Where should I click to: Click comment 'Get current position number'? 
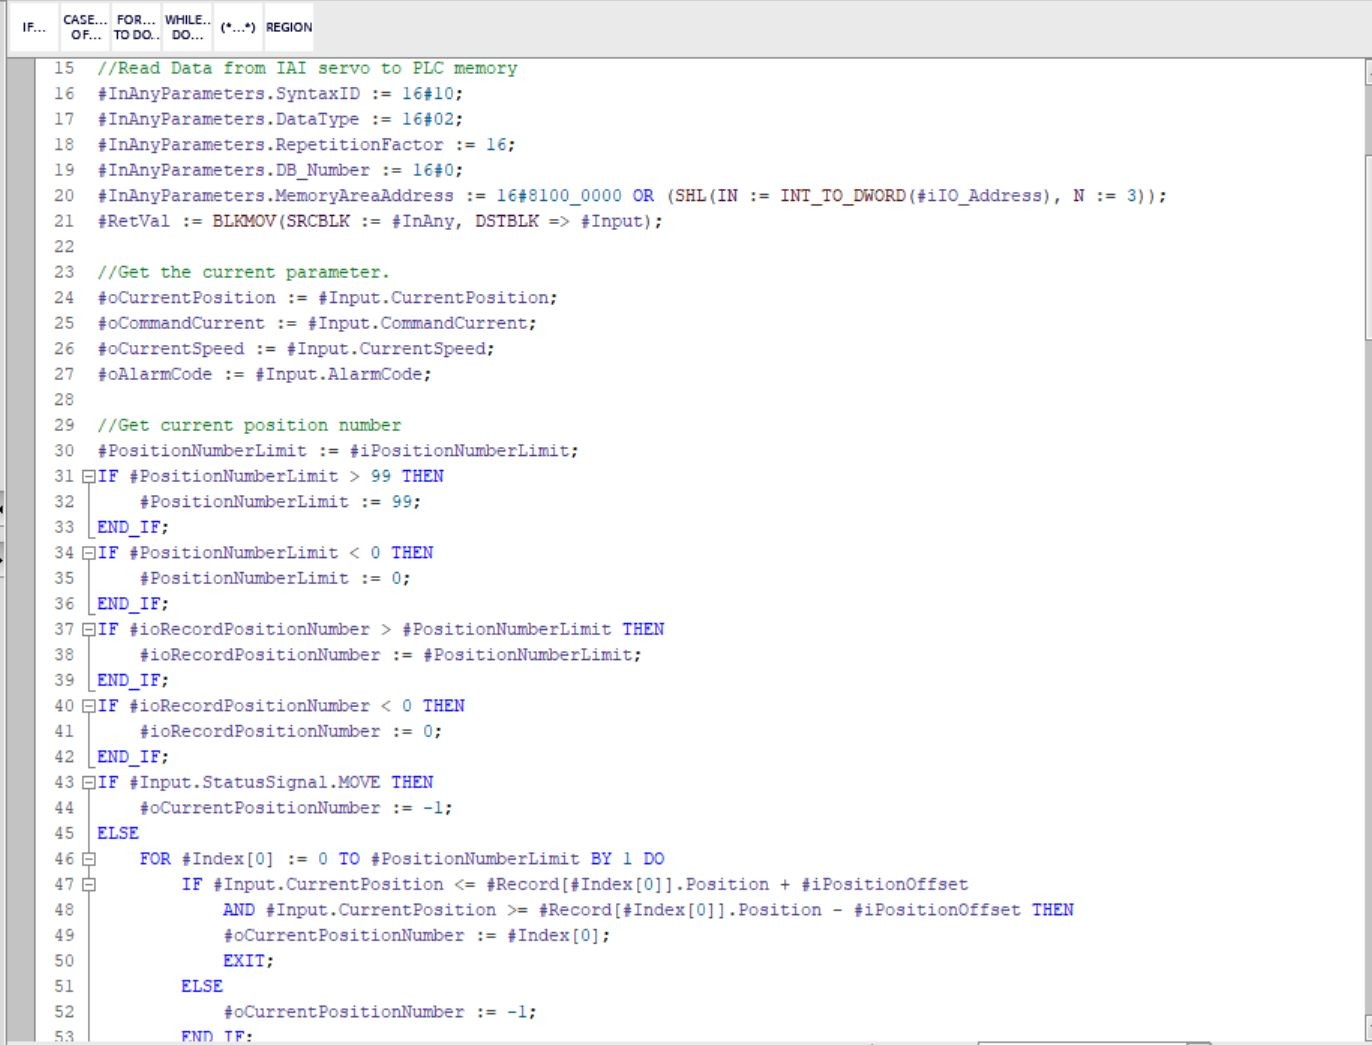coord(249,425)
